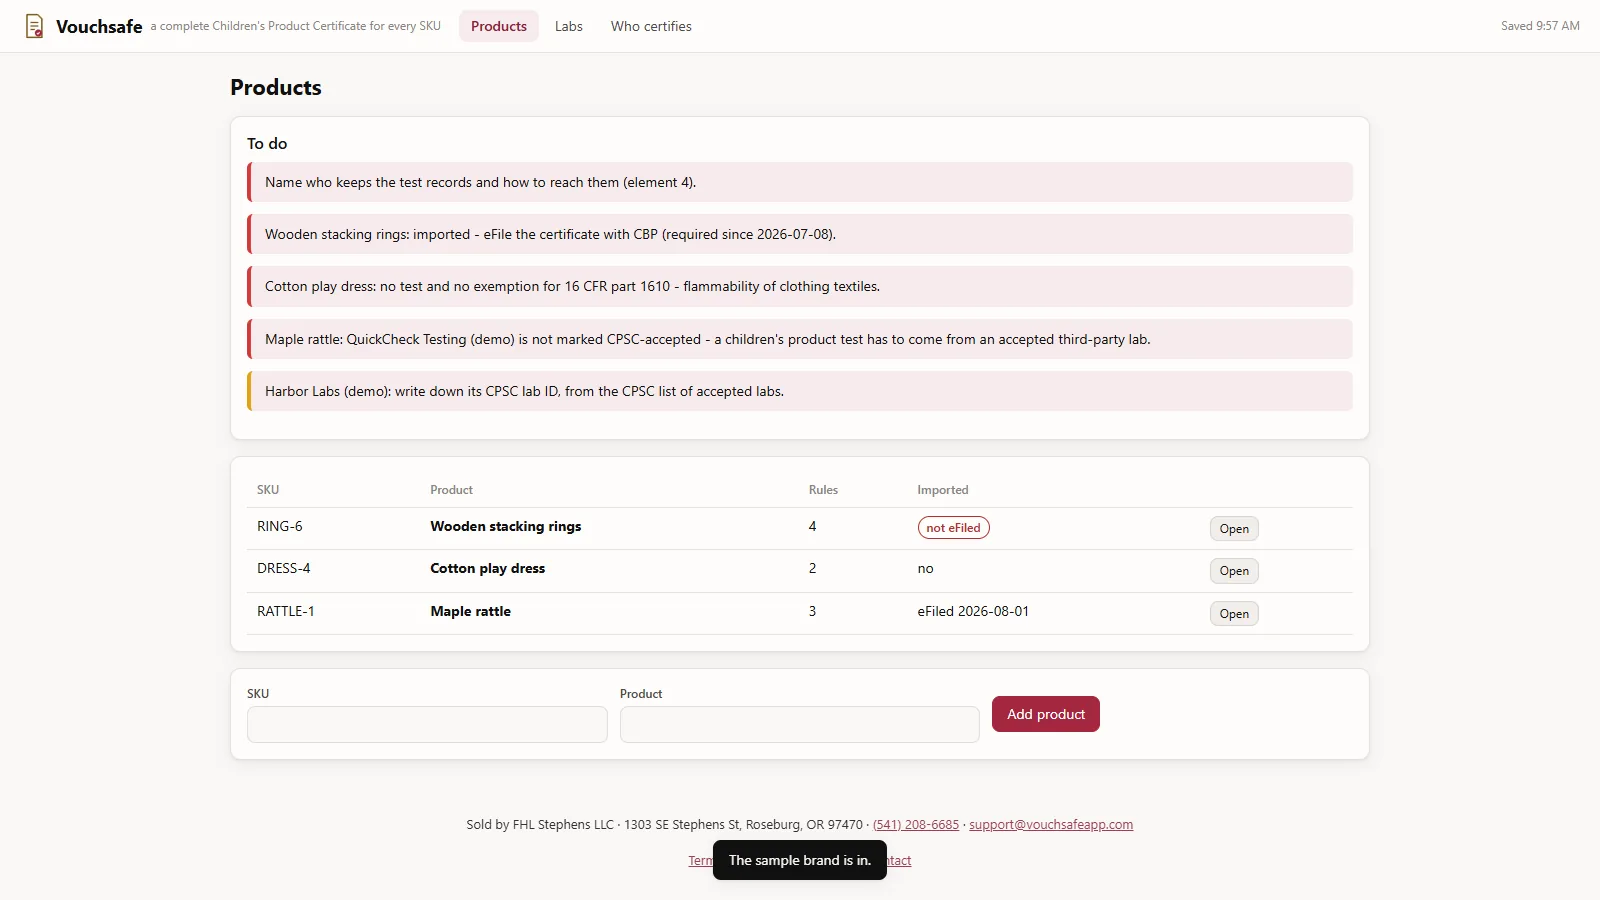Click the support@vouchsafeapp.com email link
1600x900 pixels.
pyautogui.click(x=1051, y=825)
